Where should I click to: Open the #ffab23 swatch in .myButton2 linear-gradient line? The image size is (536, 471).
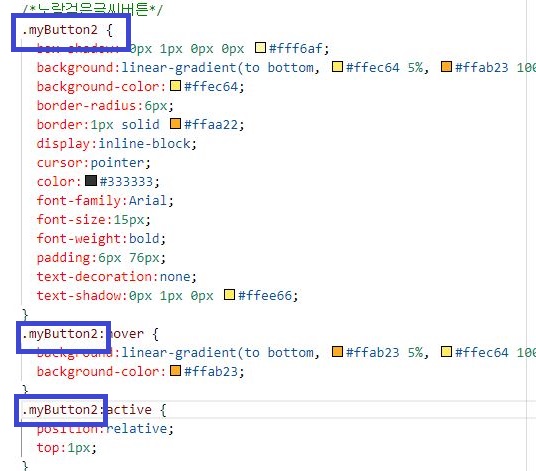point(446,66)
